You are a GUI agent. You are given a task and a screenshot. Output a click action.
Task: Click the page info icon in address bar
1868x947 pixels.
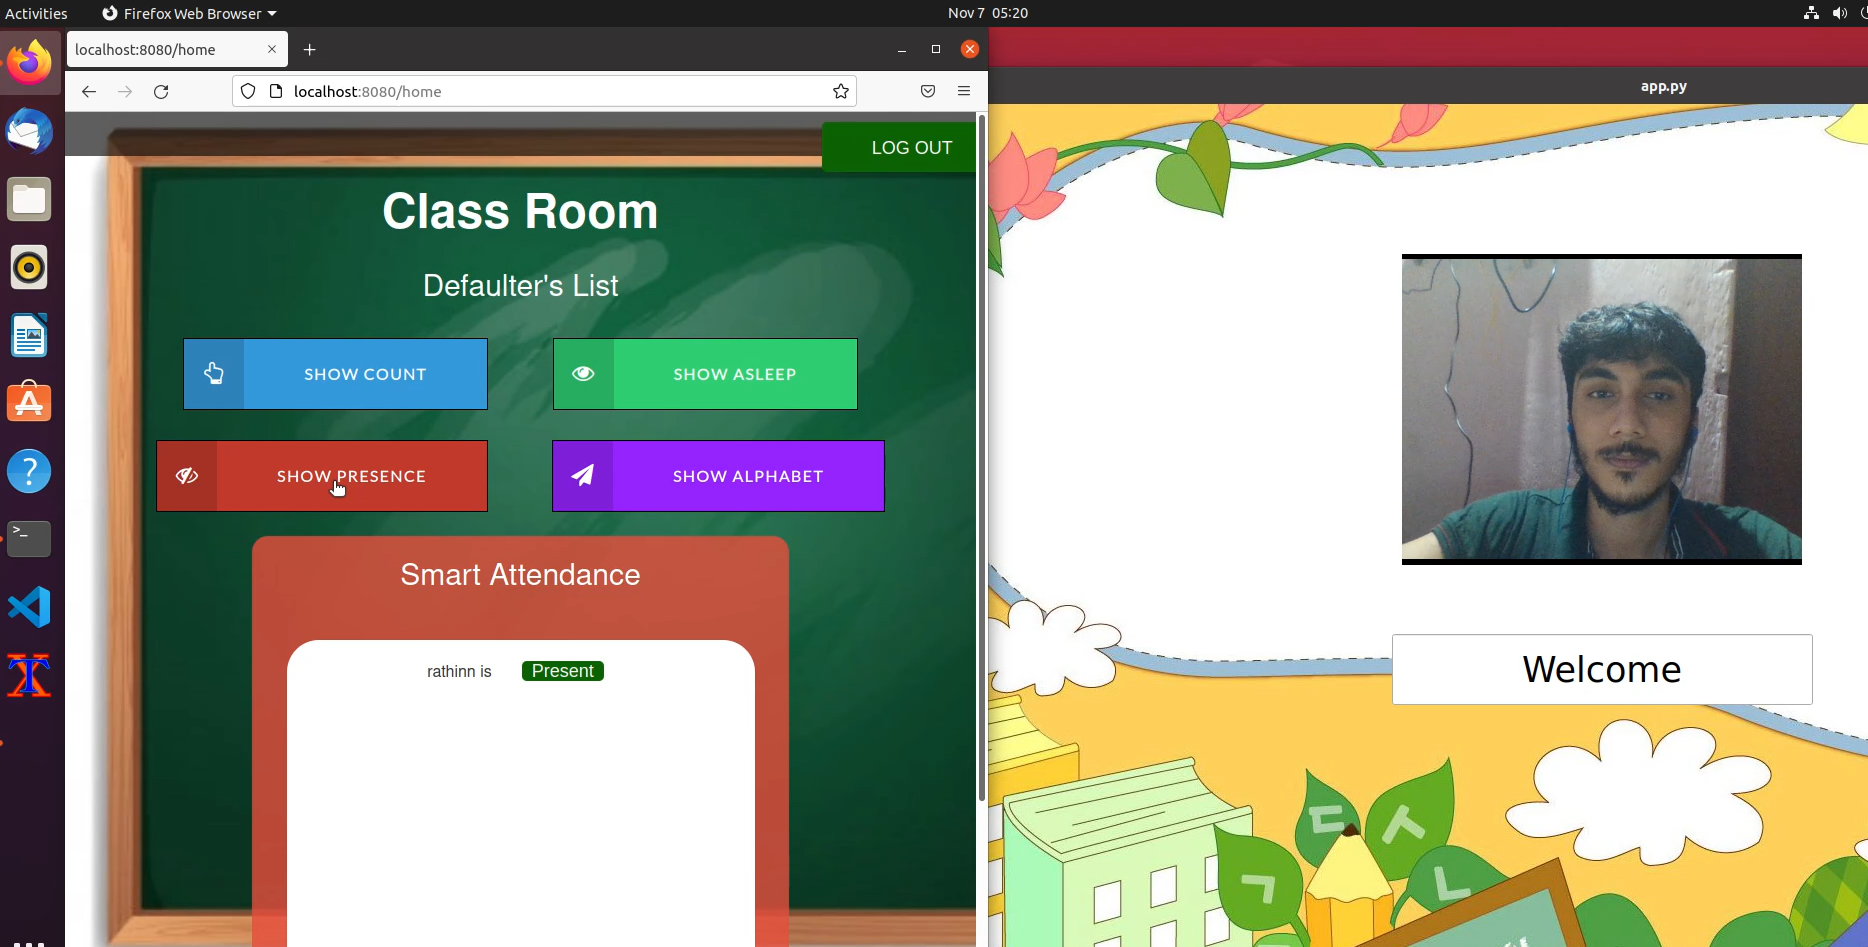277,92
